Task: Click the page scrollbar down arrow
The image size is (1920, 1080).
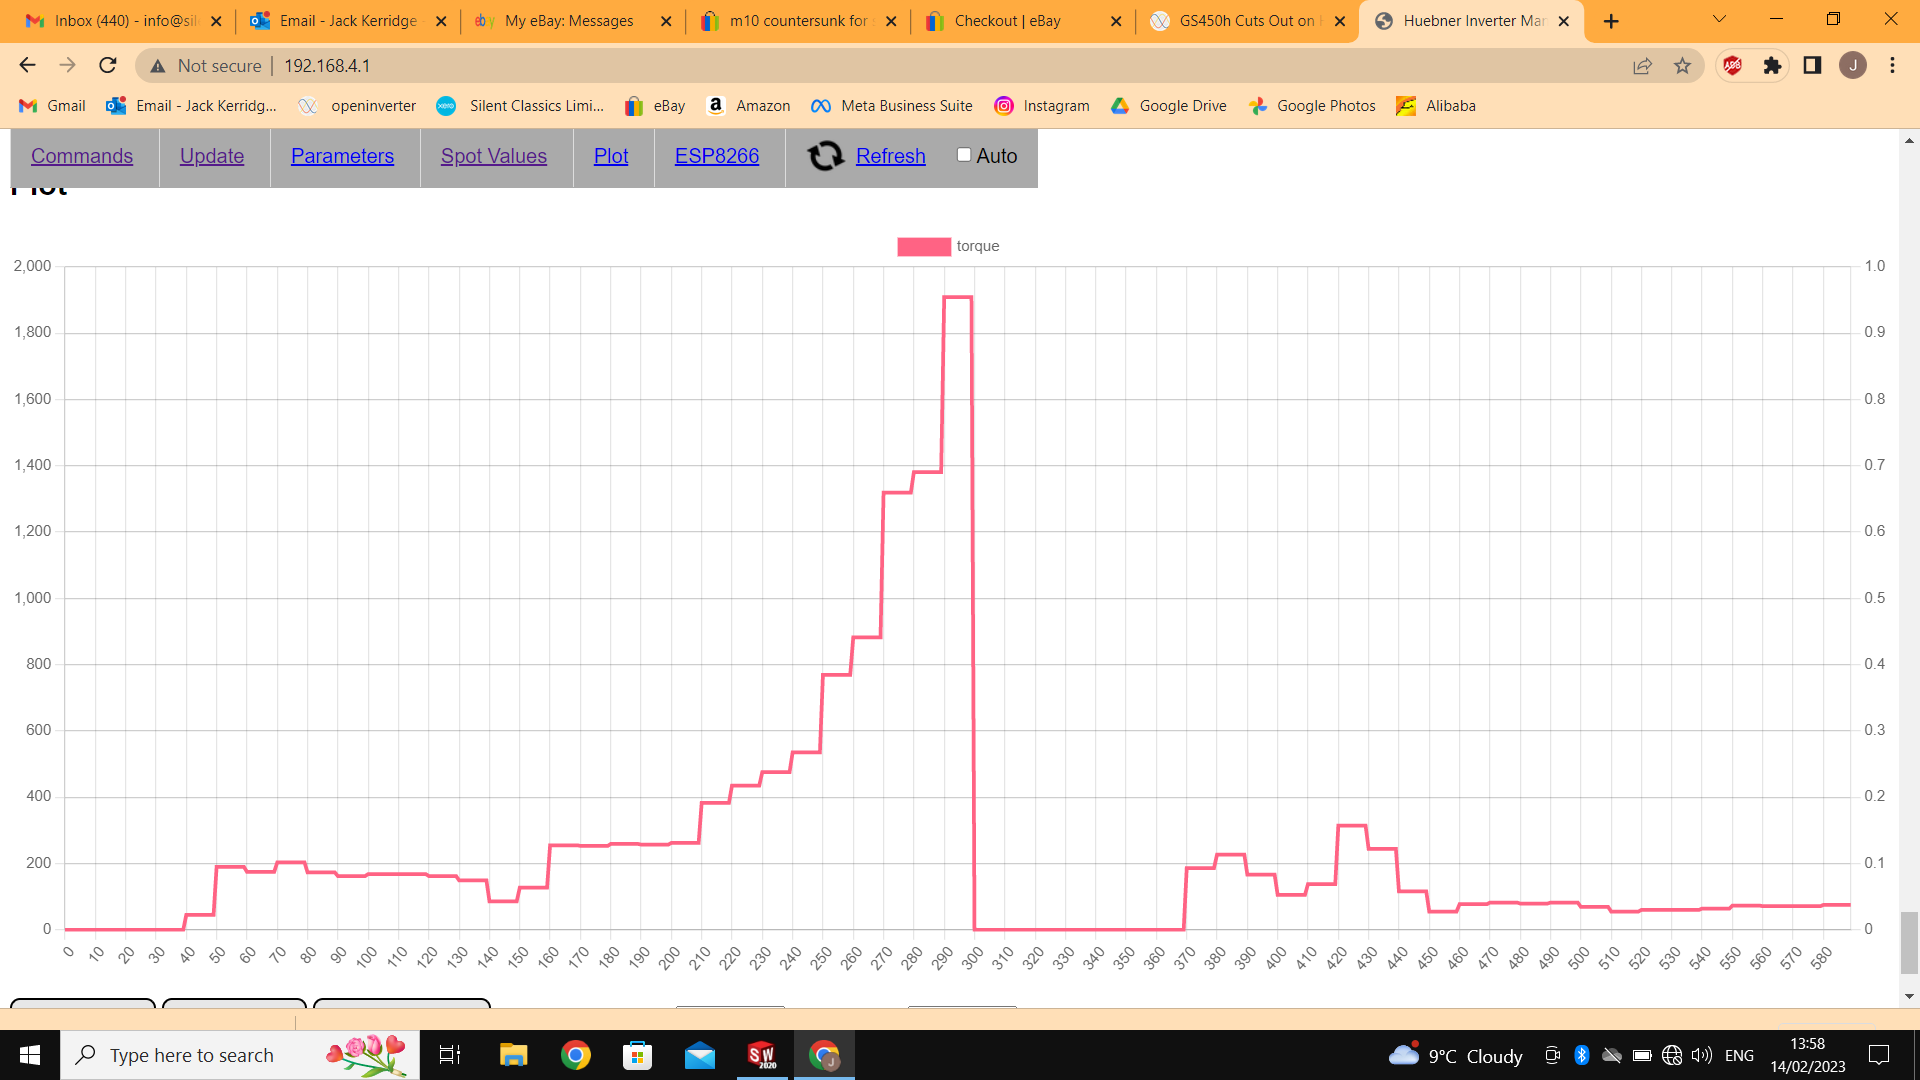Action: pos(1909,996)
